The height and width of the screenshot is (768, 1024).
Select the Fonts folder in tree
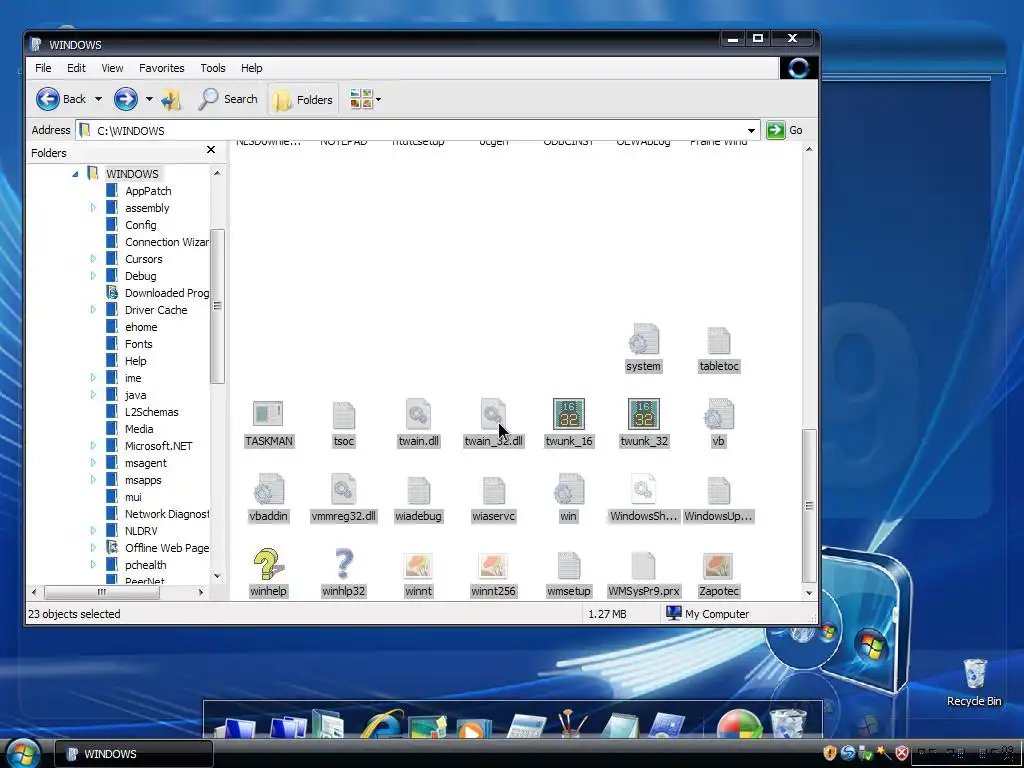point(138,344)
